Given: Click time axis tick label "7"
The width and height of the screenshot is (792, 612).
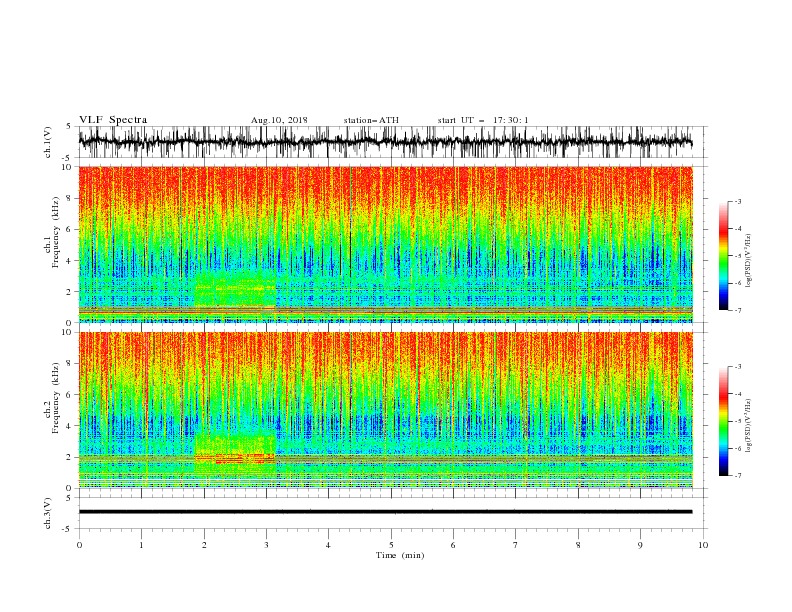Looking at the screenshot, I should (x=516, y=545).
